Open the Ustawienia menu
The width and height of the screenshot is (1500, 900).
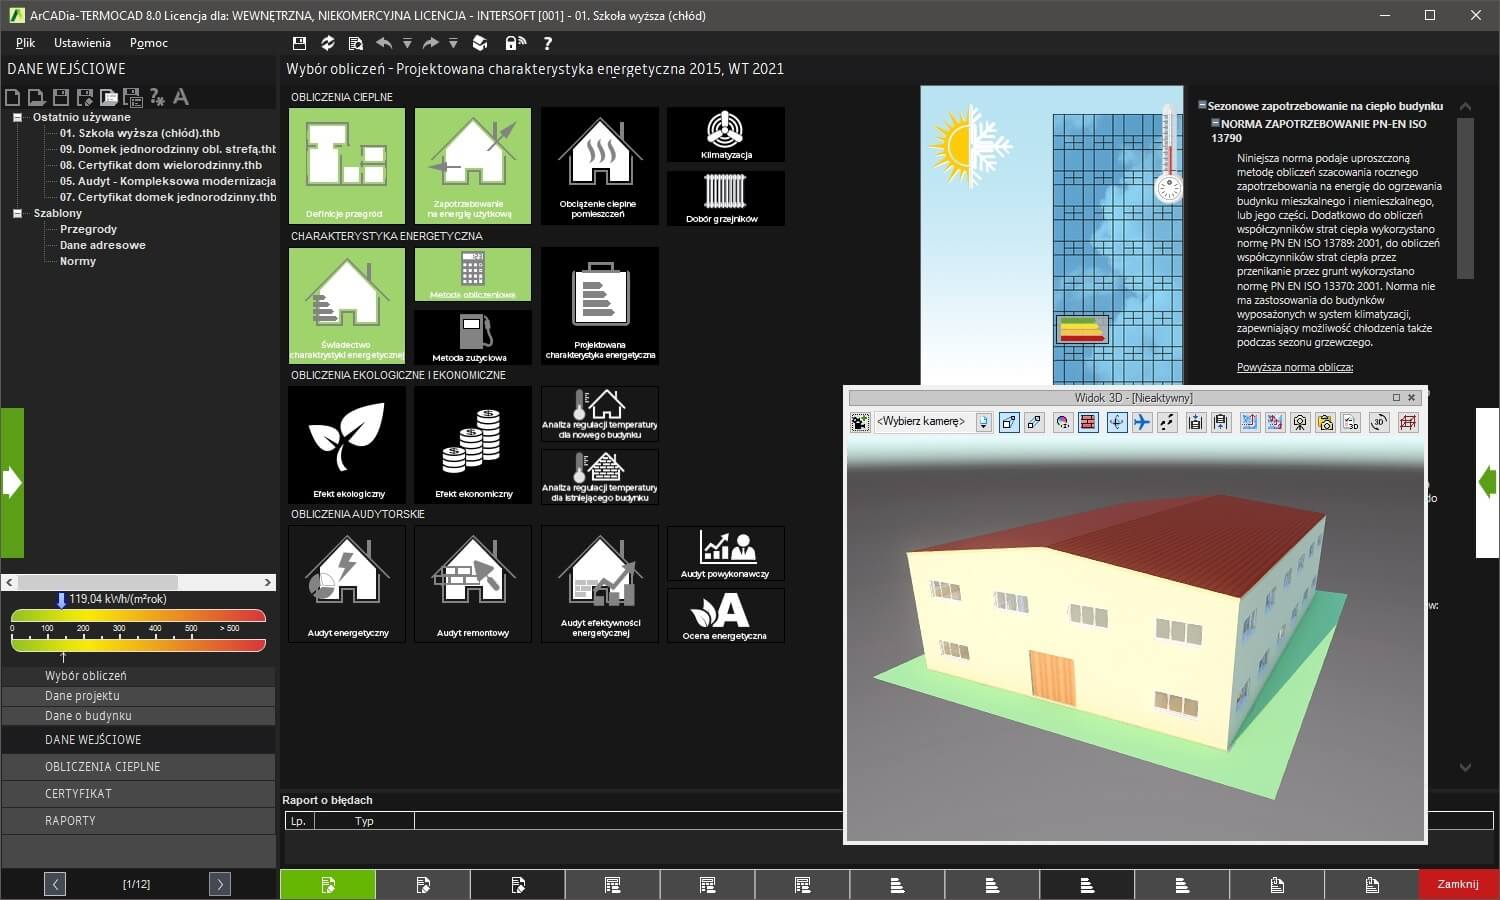[x=82, y=43]
